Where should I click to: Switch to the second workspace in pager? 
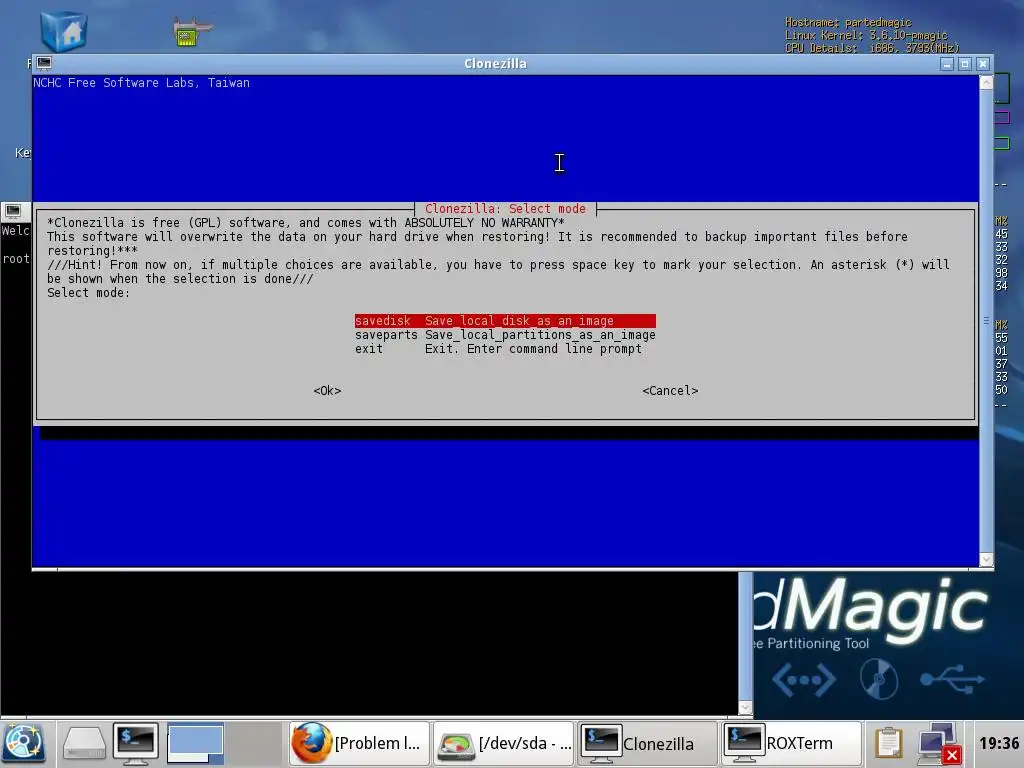(253, 743)
